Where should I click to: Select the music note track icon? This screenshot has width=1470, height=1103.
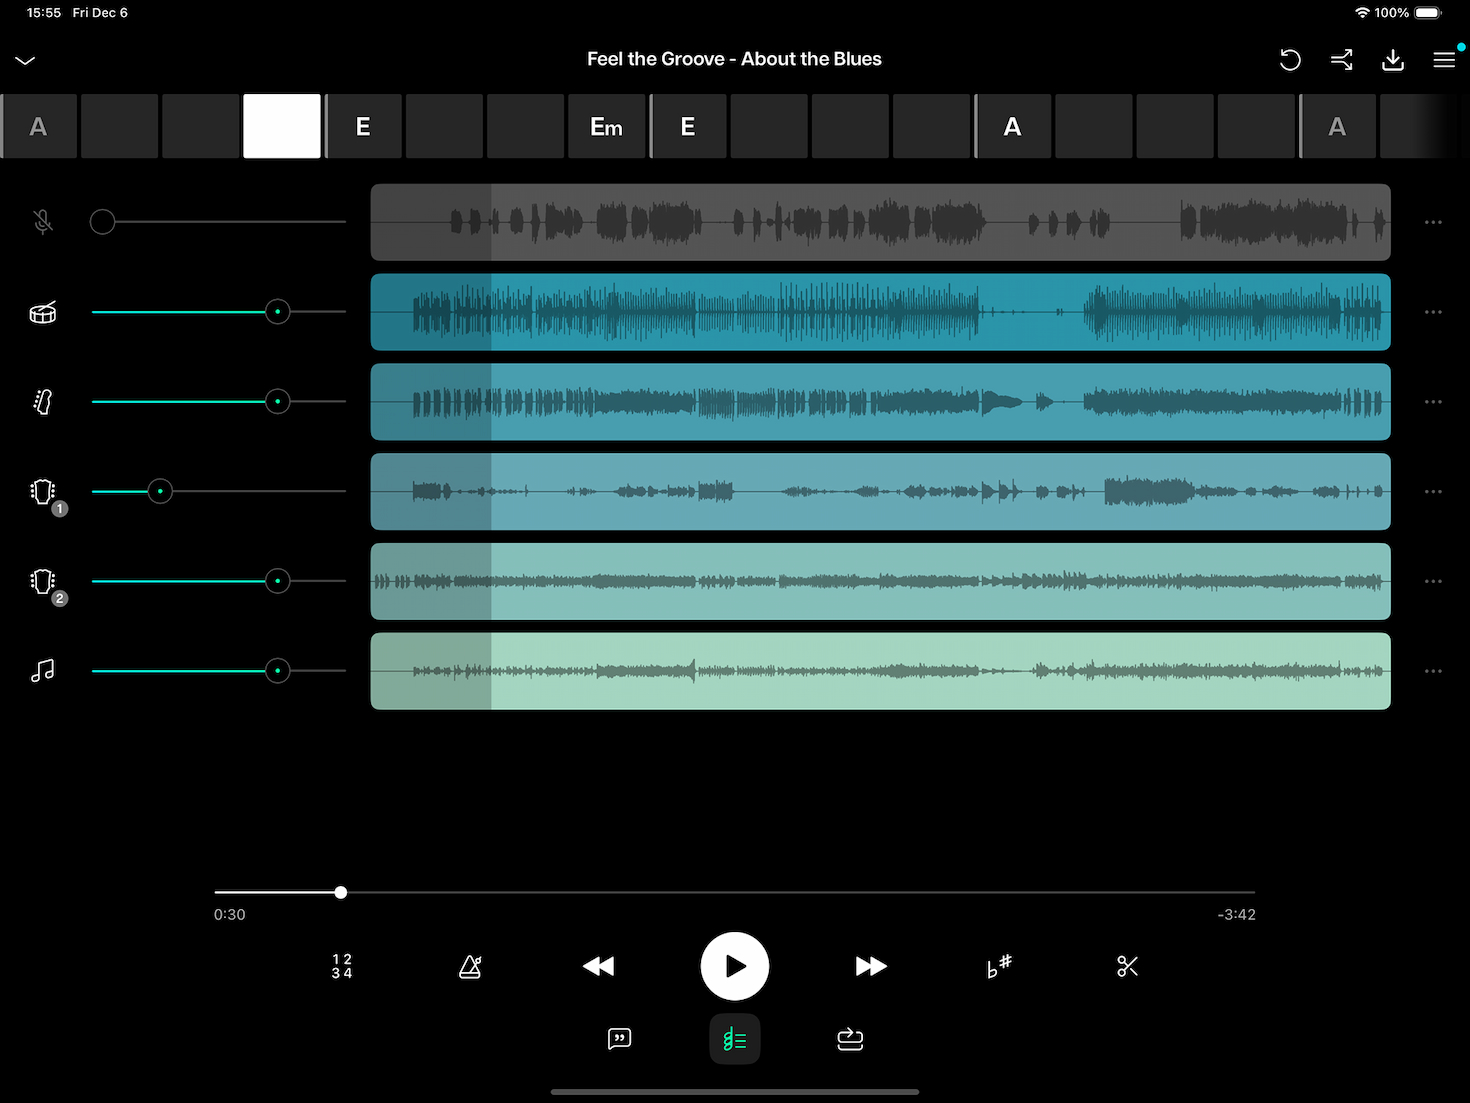click(41, 671)
